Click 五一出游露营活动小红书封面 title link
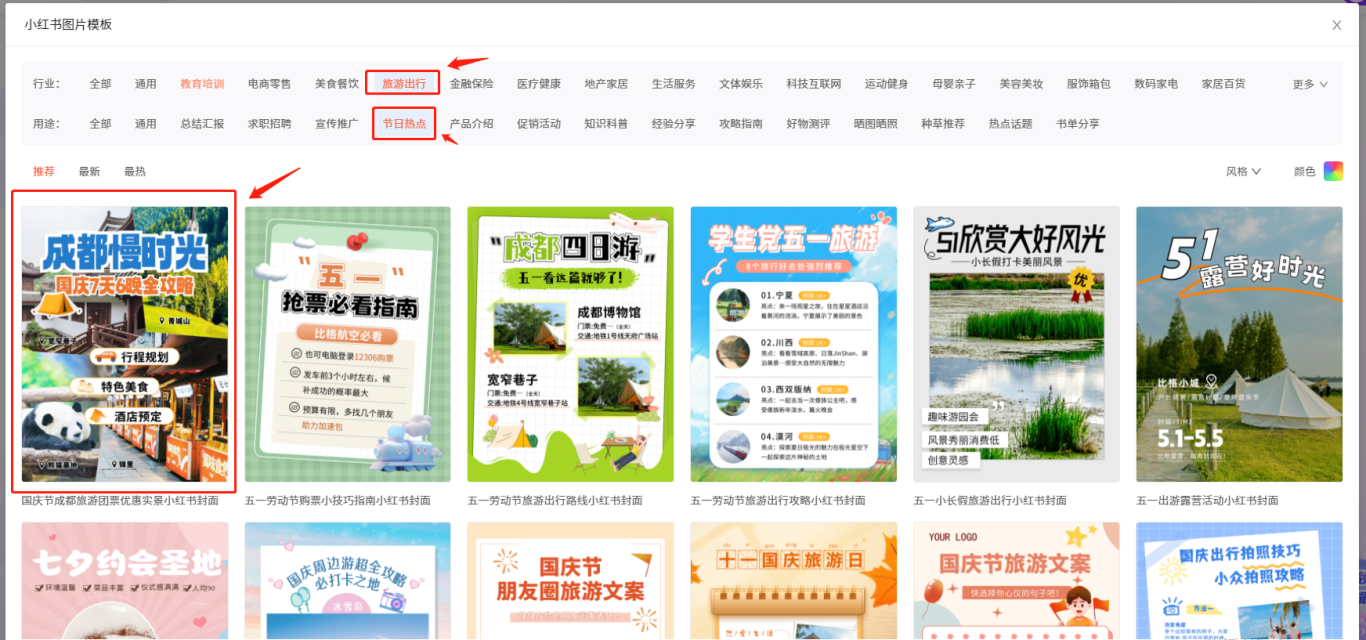Viewport: 1366px width, 640px height. click(x=1207, y=500)
